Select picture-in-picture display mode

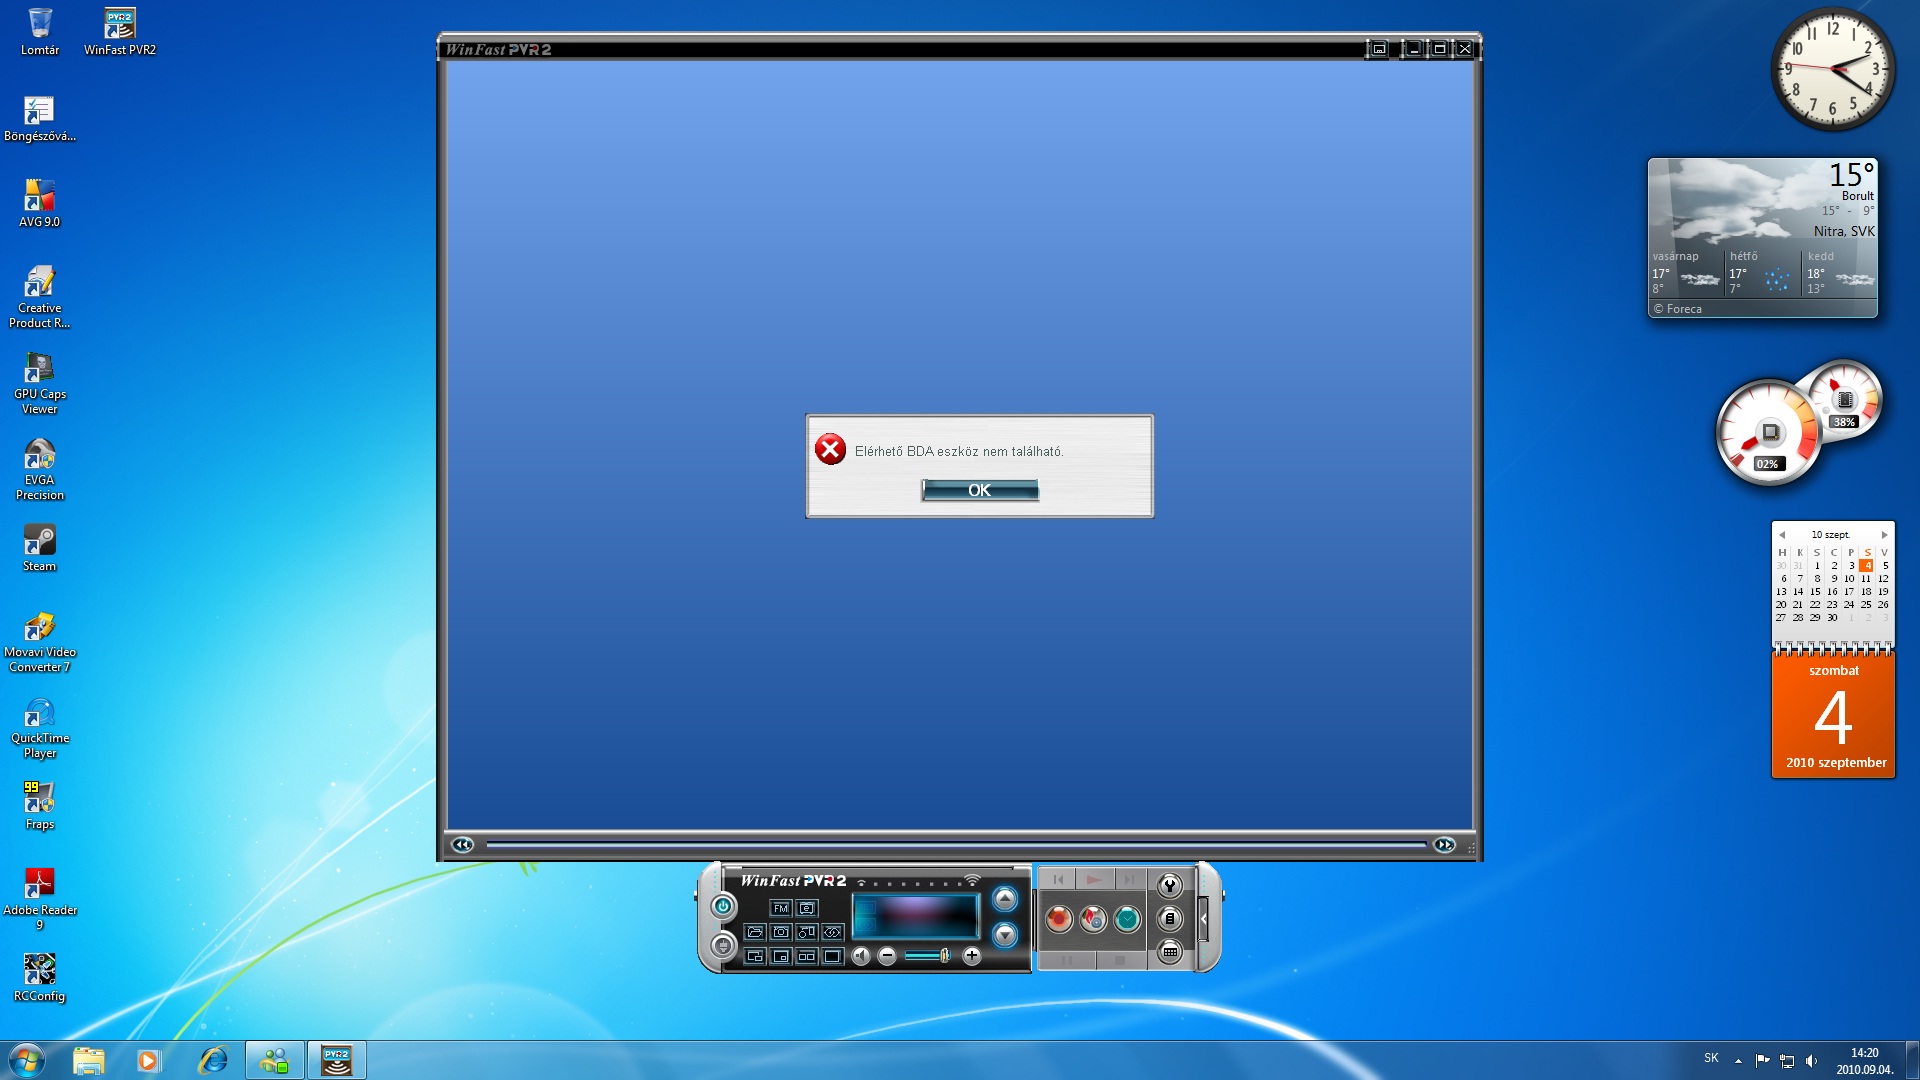[x=781, y=956]
